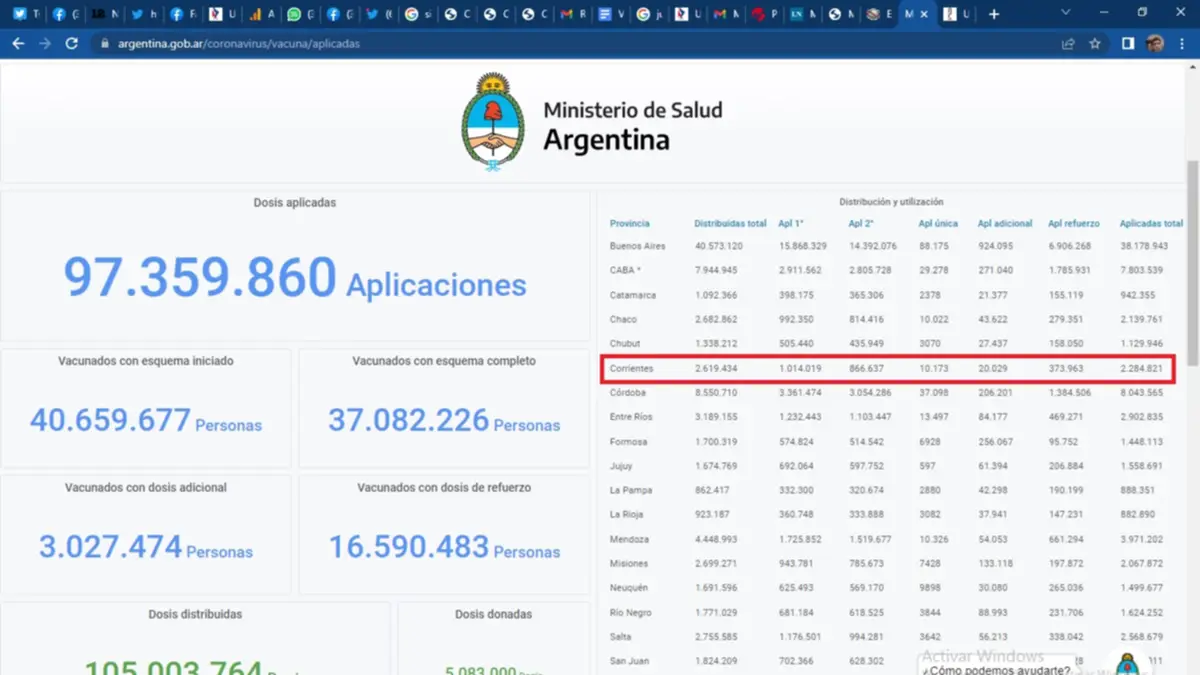Select the Chaco row name
Image resolution: width=1200 pixels, height=675 pixels.
click(623, 319)
